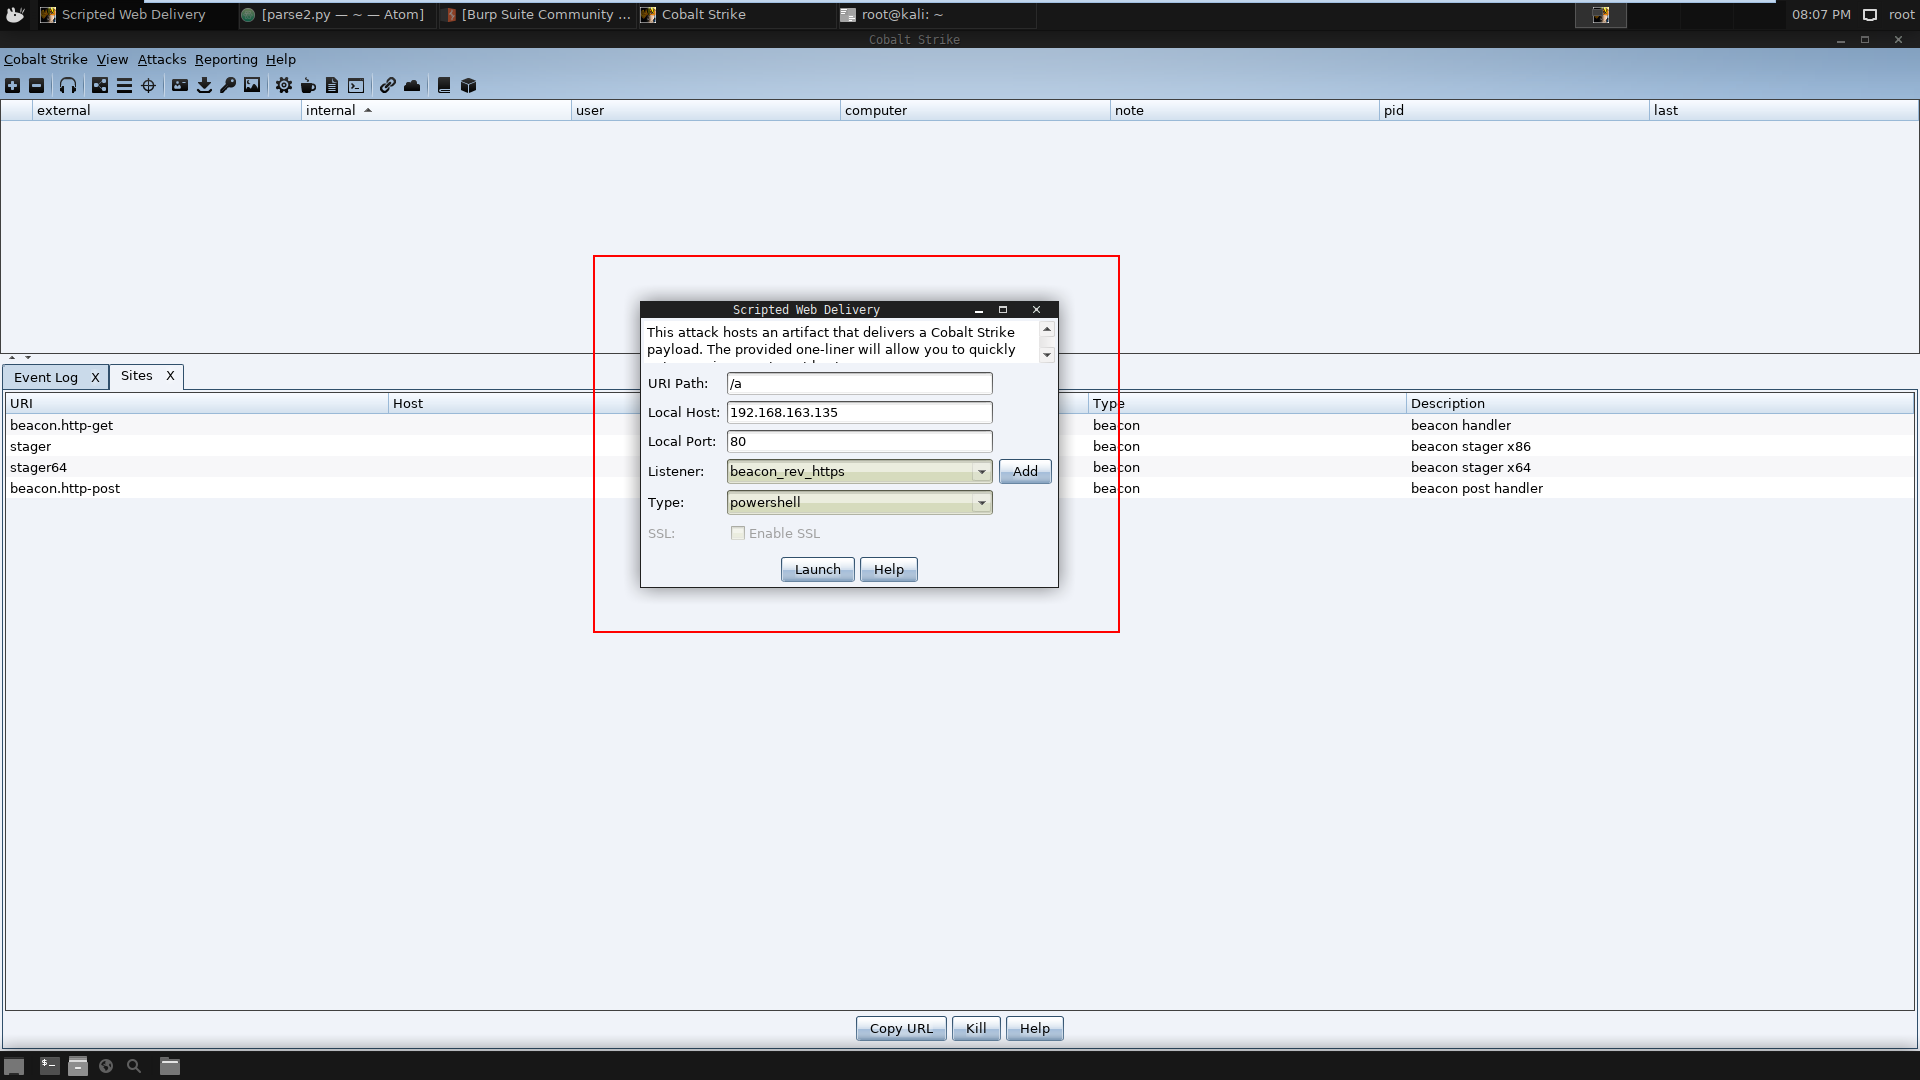The width and height of the screenshot is (1920, 1080).
Task: Click the URI column header
Action: click(x=198, y=404)
